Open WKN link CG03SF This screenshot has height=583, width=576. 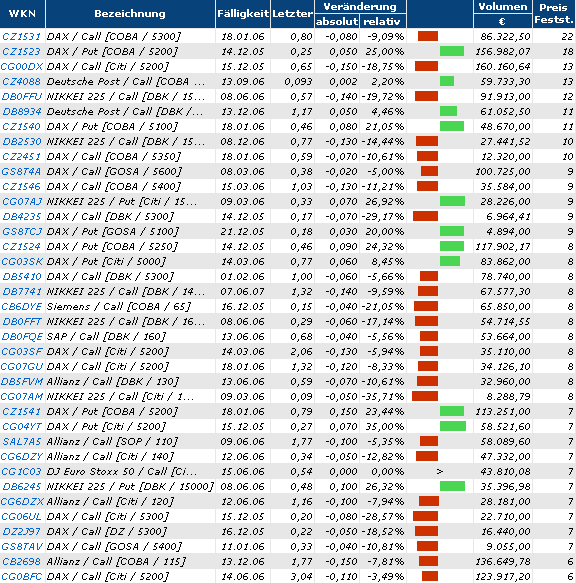[22, 351]
